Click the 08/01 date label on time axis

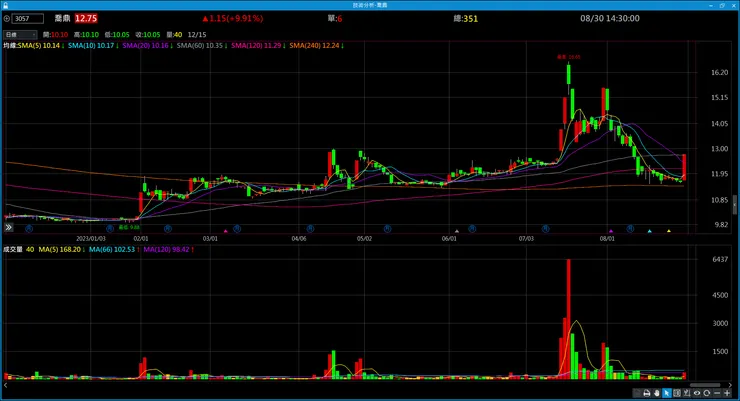point(607,239)
